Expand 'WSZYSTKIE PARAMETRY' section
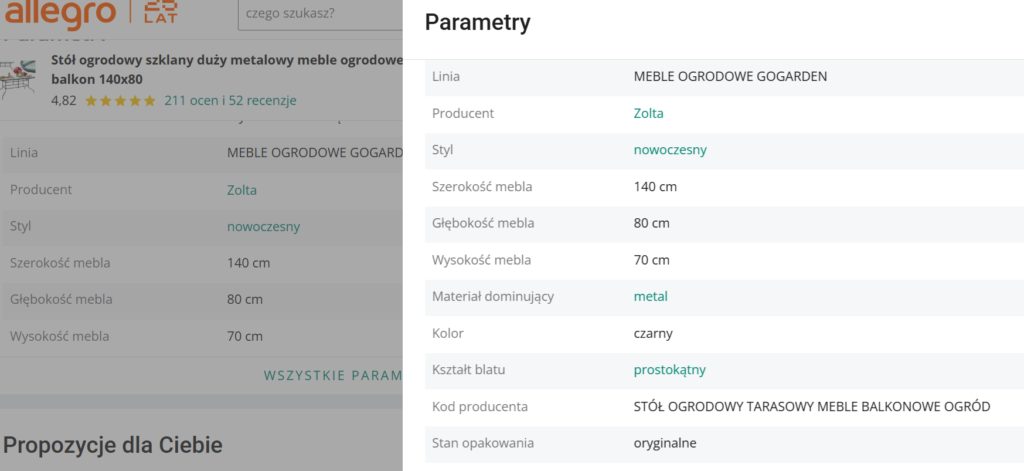Screen dimensions: 1024x471 click(x=333, y=376)
